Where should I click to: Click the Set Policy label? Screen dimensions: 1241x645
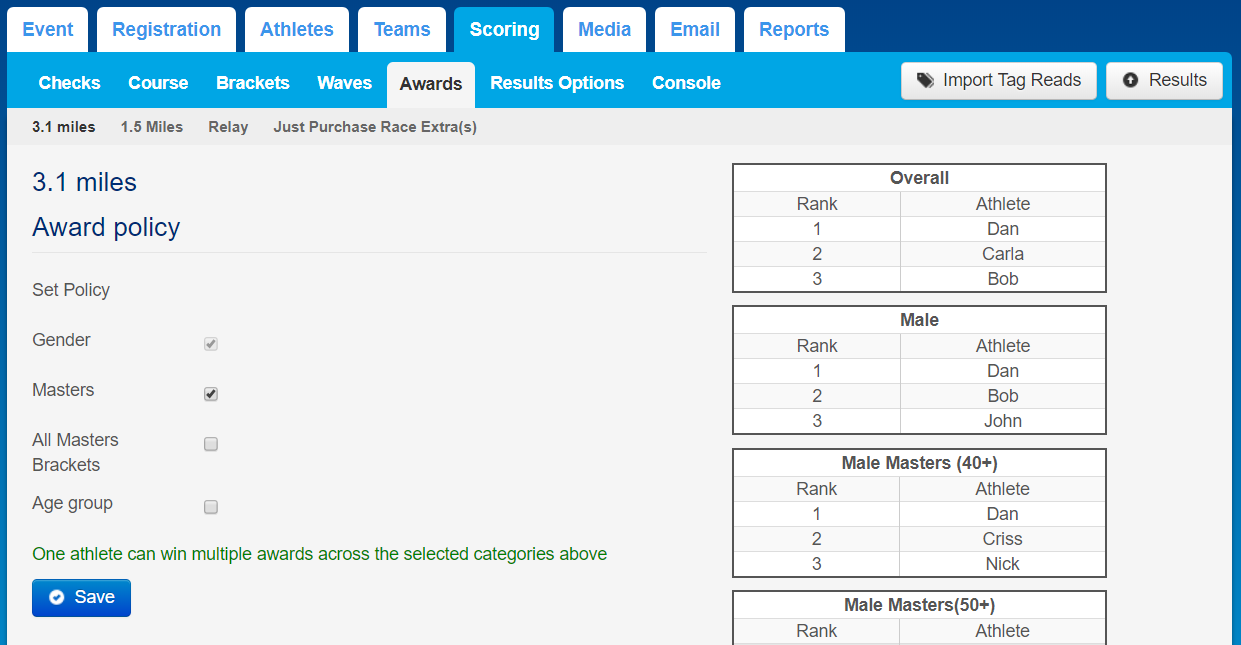point(71,290)
